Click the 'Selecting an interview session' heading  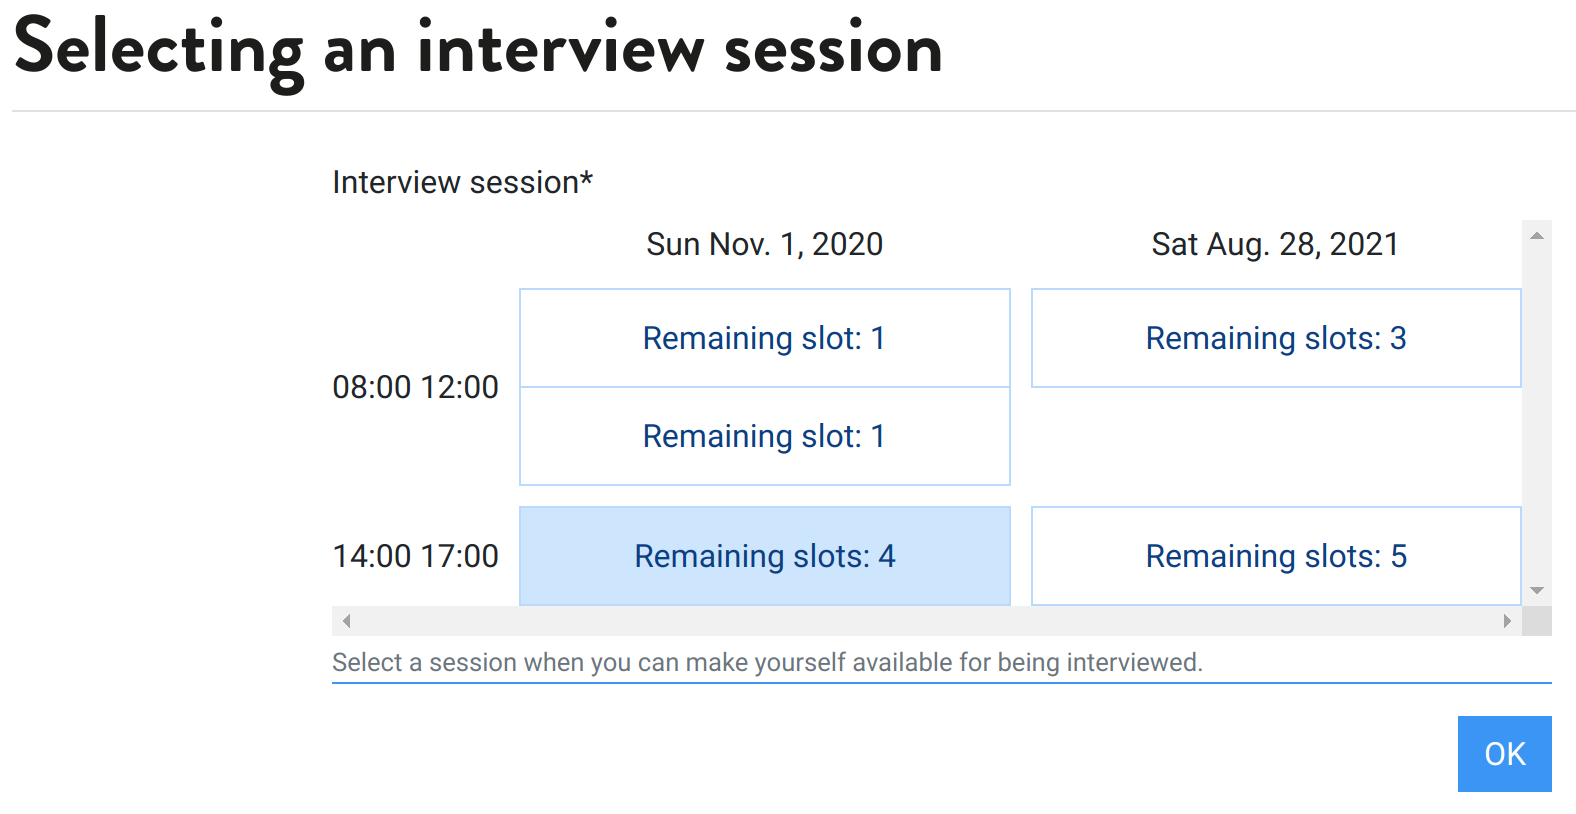(478, 50)
